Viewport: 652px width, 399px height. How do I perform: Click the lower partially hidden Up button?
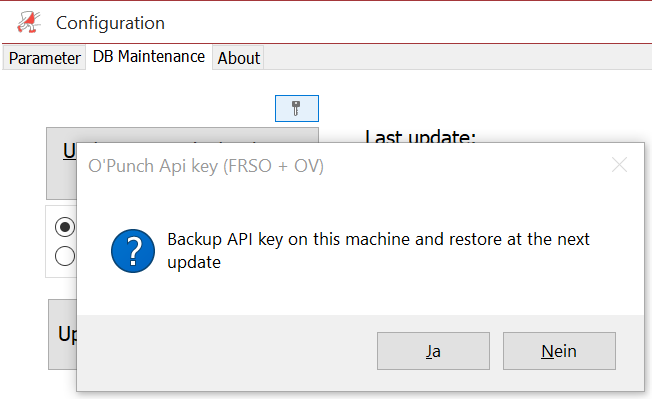point(63,334)
